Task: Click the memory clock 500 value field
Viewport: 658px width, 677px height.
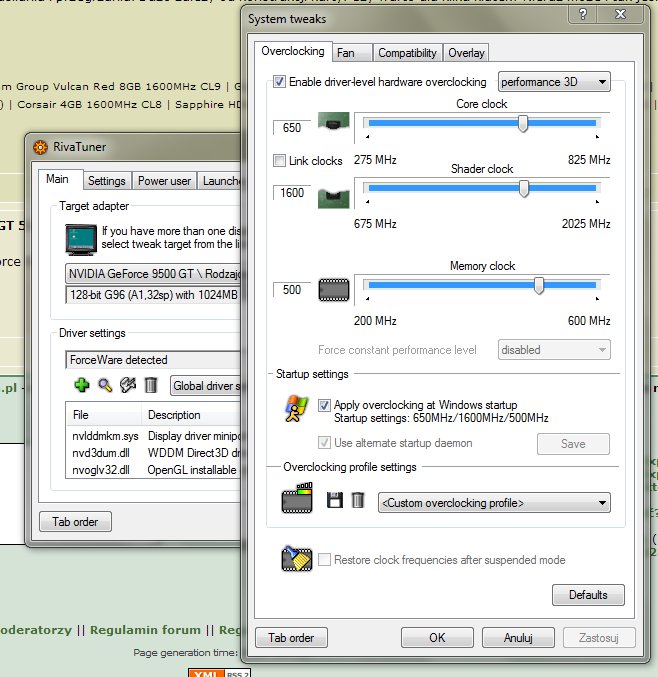Action: pyautogui.click(x=292, y=289)
